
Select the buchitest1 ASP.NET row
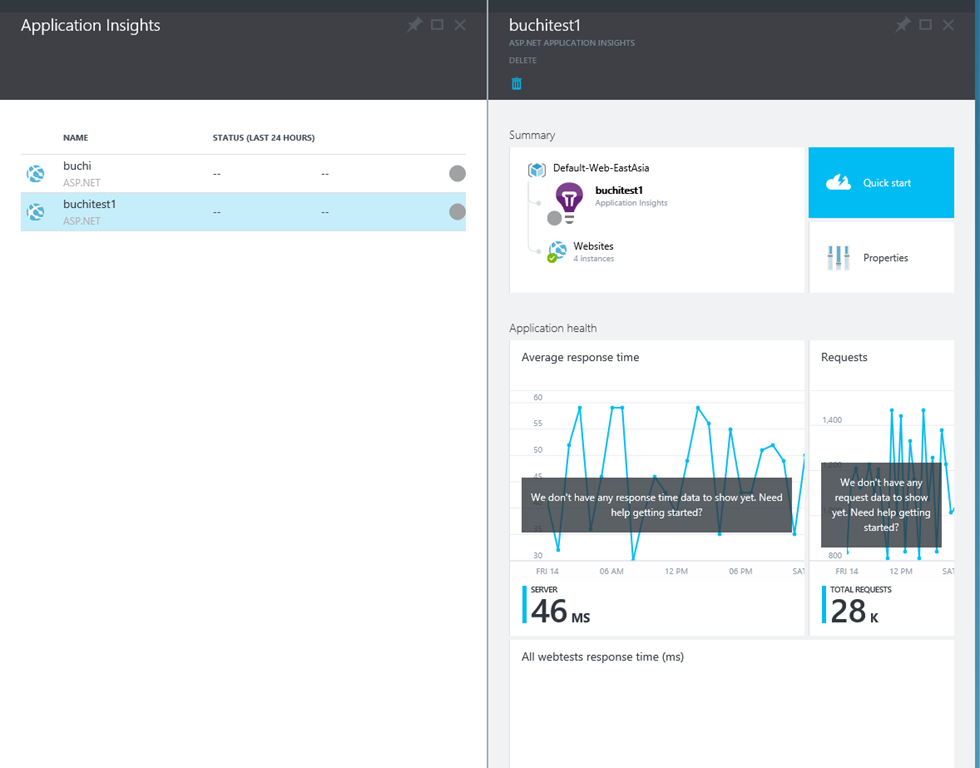(243, 212)
